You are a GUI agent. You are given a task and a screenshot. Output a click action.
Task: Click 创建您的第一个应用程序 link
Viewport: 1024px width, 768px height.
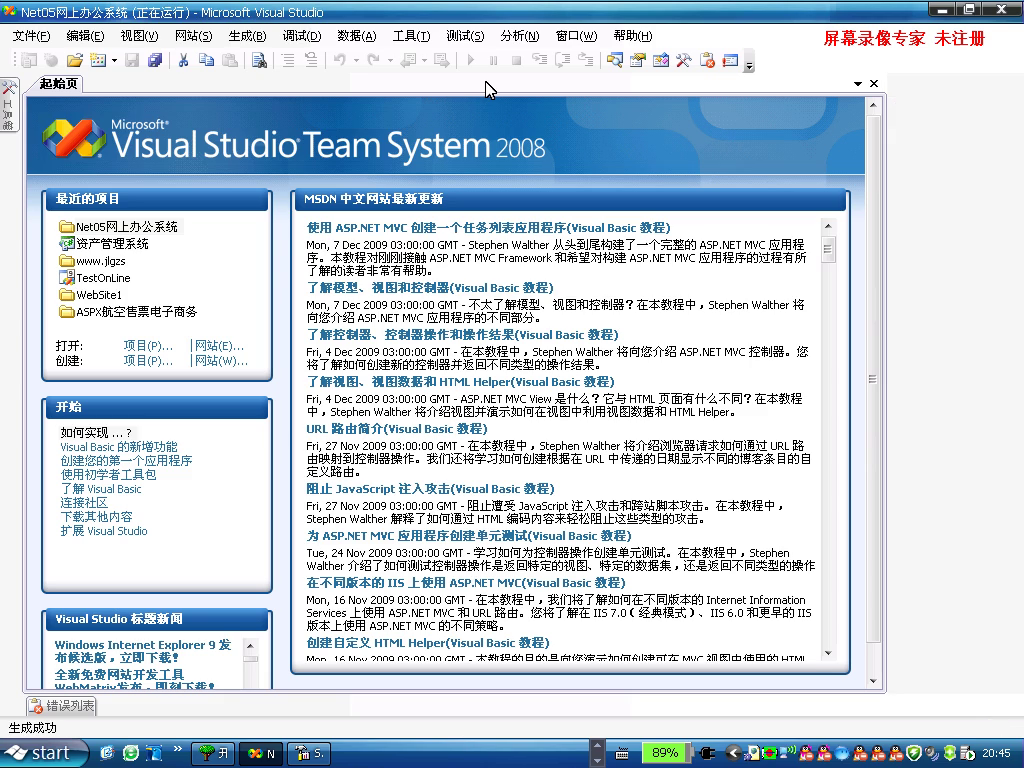click(126, 460)
